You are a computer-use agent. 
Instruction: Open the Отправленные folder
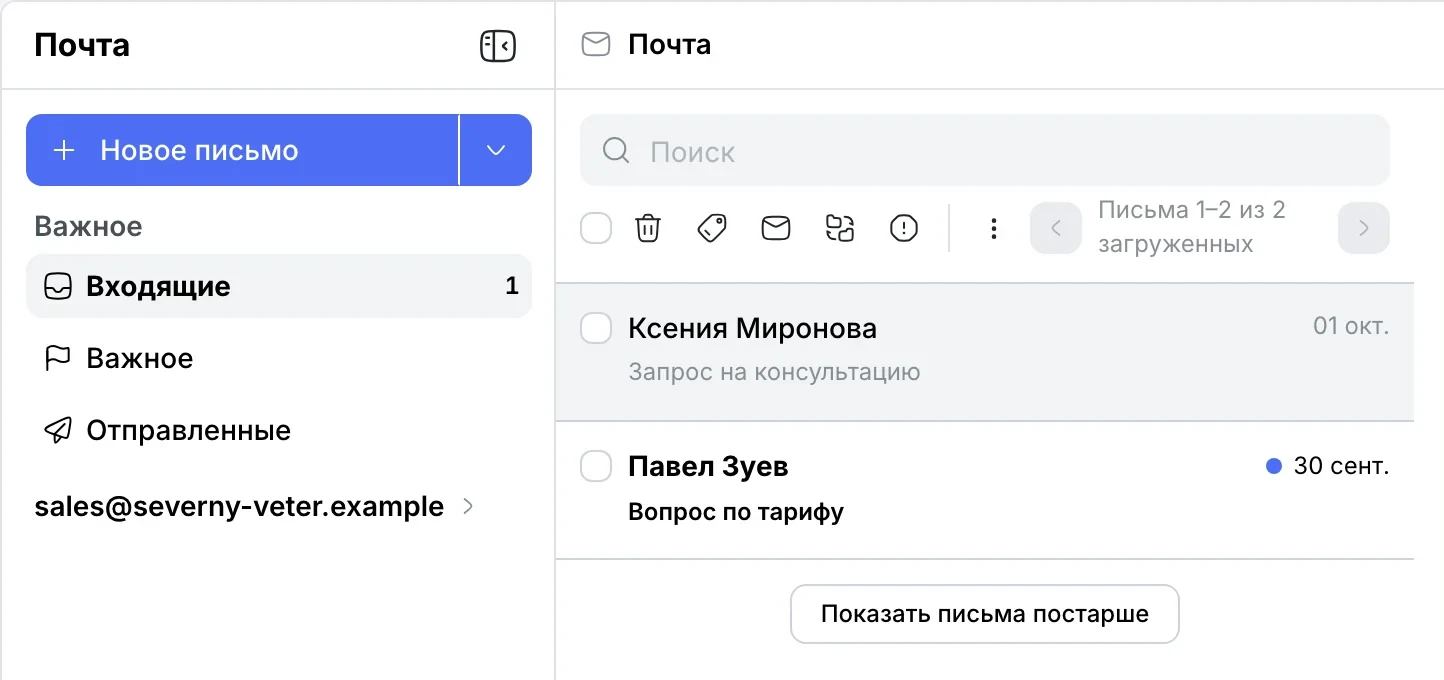tap(279, 430)
